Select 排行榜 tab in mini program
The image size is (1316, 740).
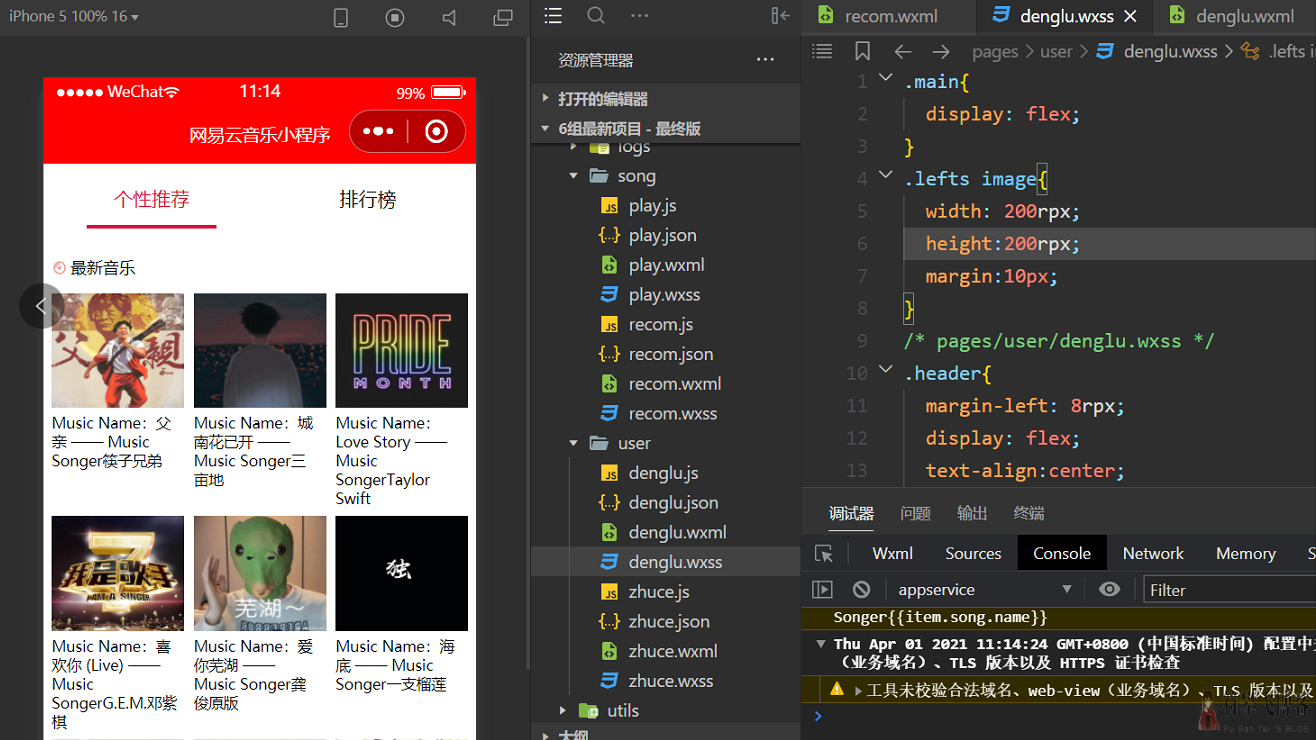point(367,199)
